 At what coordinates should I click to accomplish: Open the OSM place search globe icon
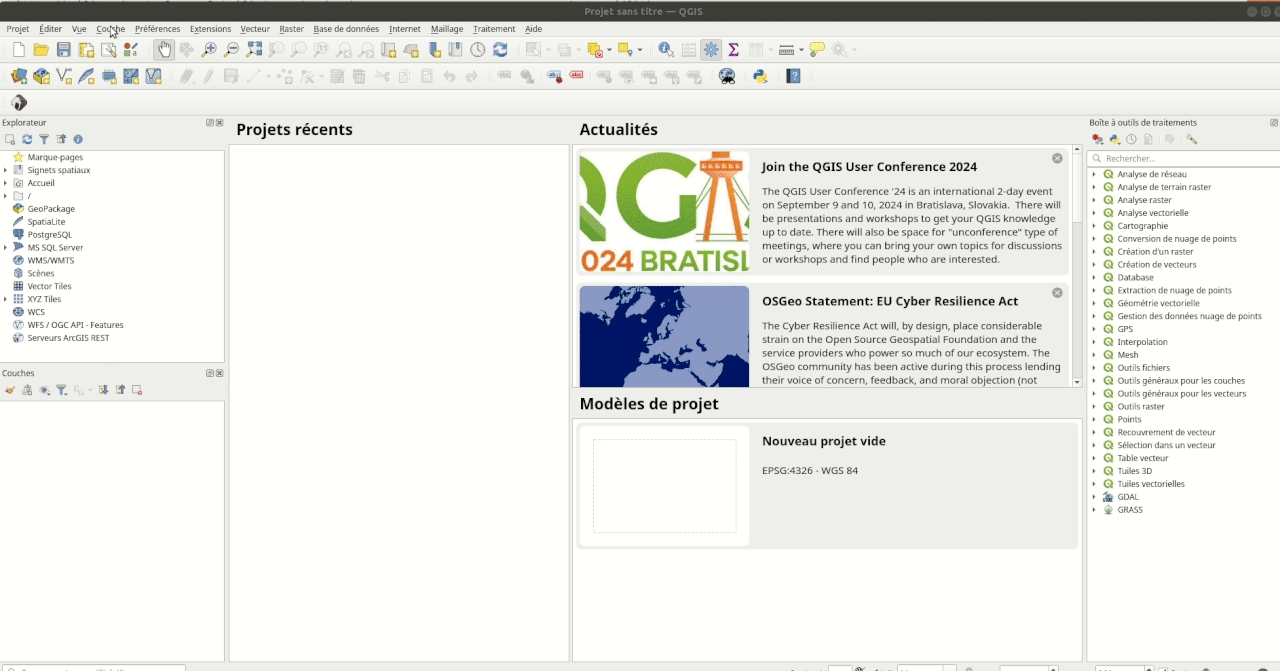(727, 76)
